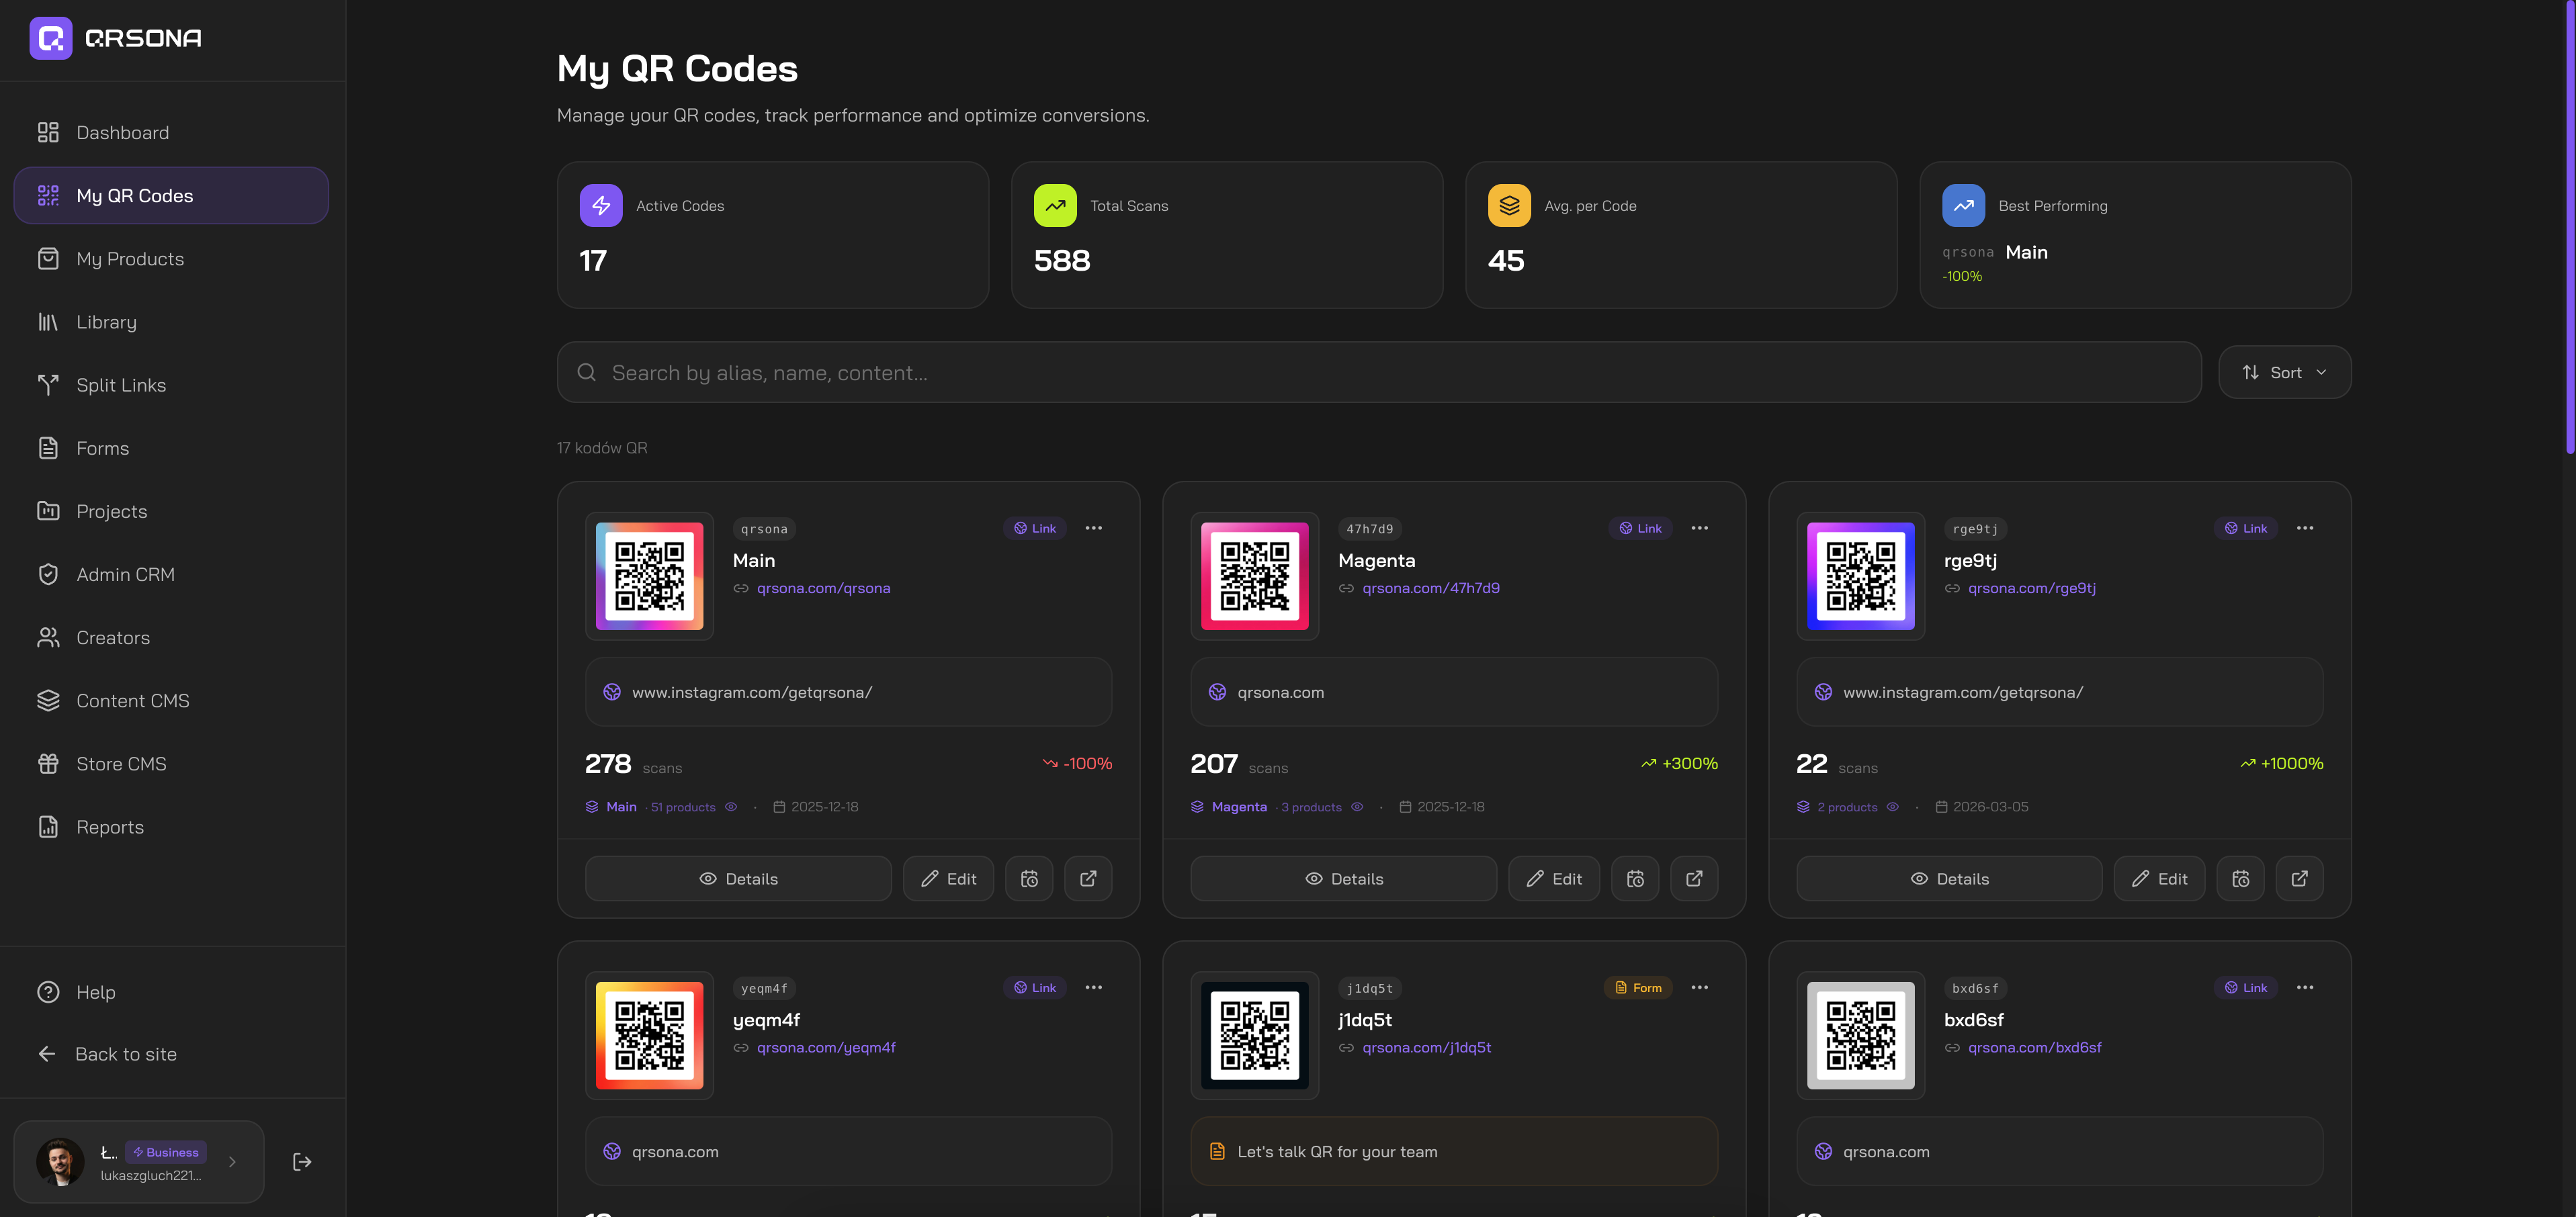Viewport: 2576px width, 1217px height.
Task: Open the QRSONA logo home icon
Action: click(51, 38)
